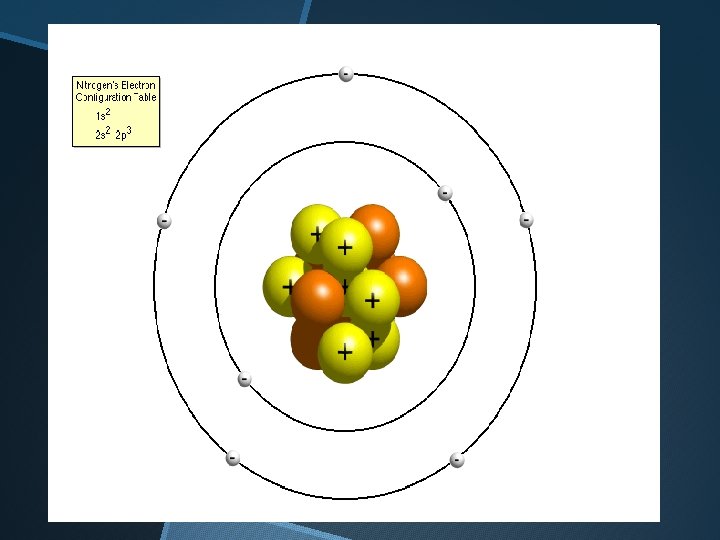
Task: Select the rightmost electron on outer shell
Action: tap(526, 220)
